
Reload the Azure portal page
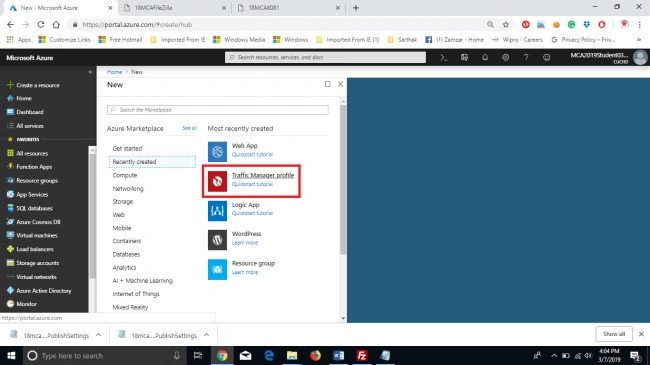tap(41, 24)
